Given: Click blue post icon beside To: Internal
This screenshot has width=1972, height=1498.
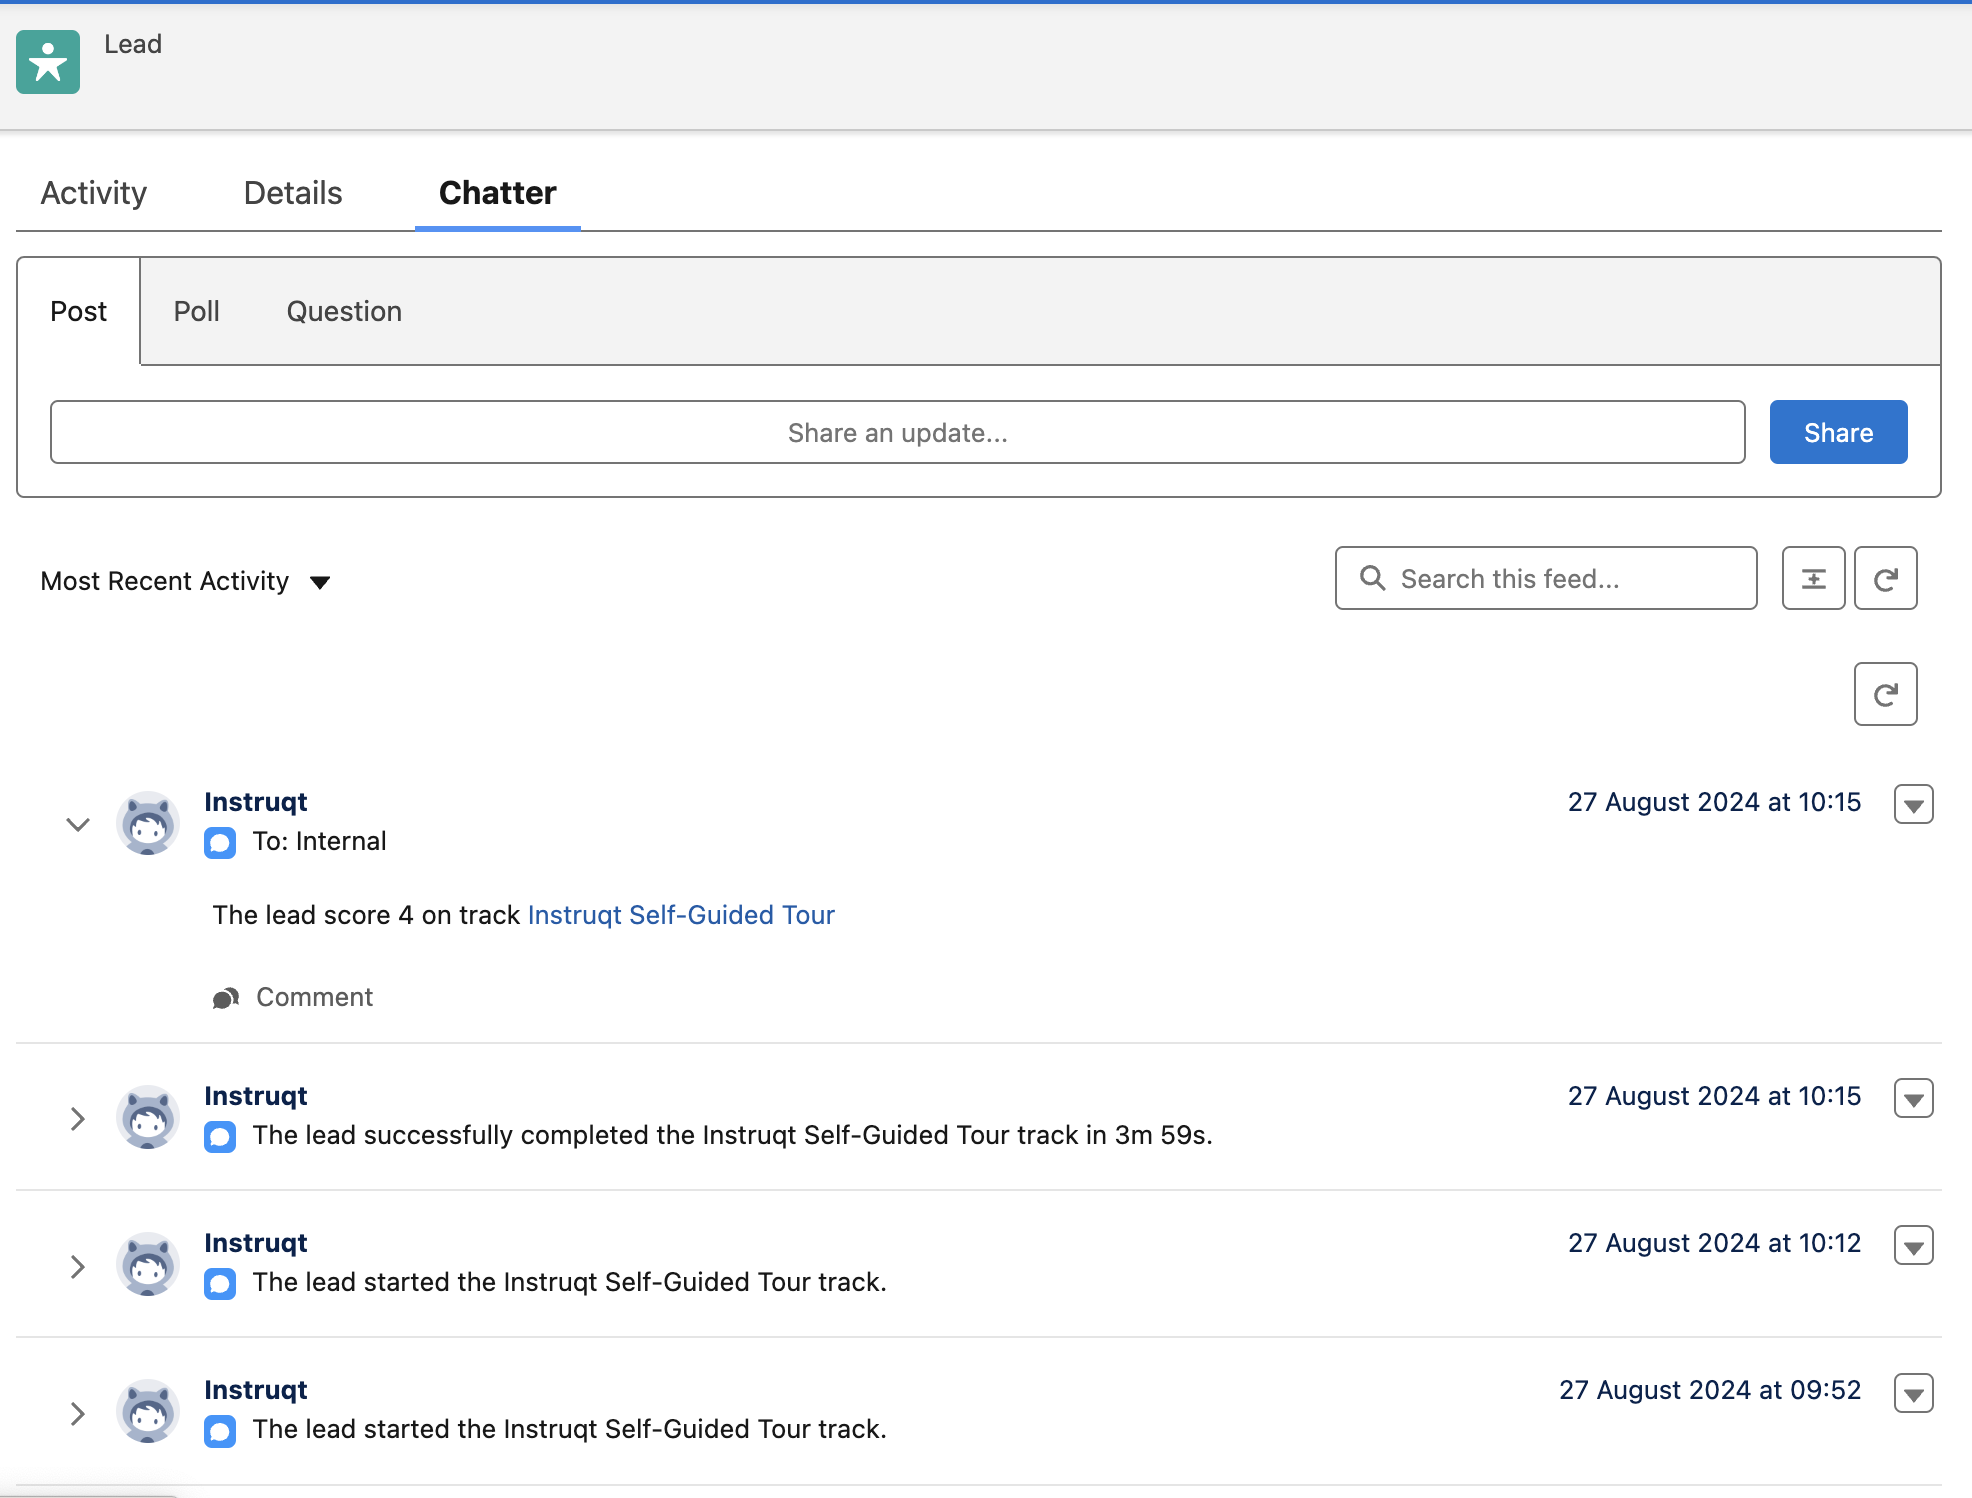Looking at the screenshot, I should (x=220, y=842).
